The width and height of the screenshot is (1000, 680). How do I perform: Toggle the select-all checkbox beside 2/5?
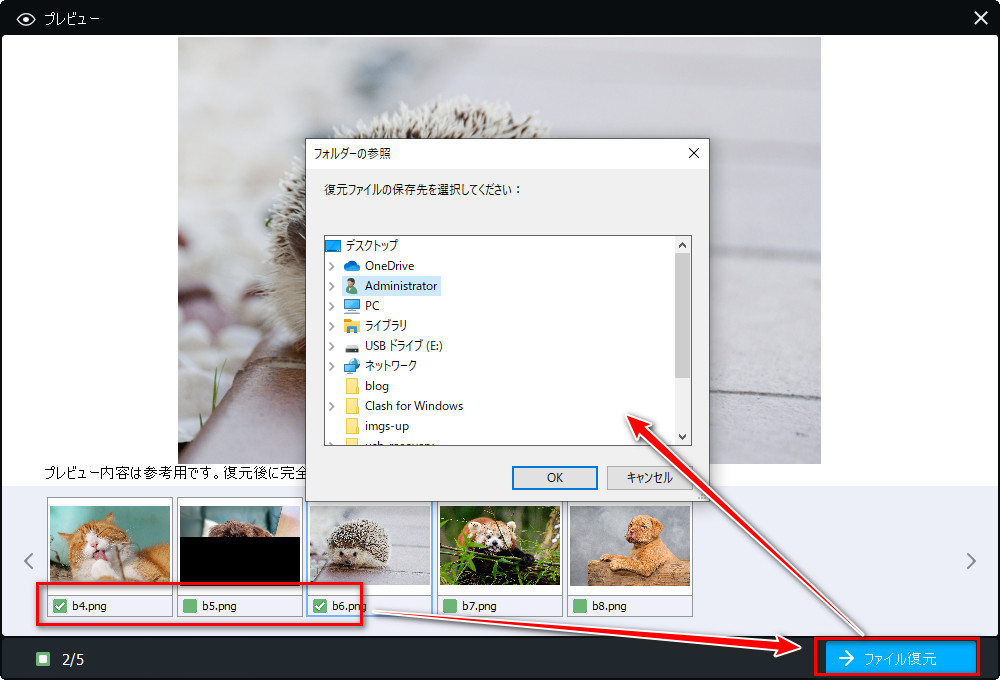coord(43,659)
